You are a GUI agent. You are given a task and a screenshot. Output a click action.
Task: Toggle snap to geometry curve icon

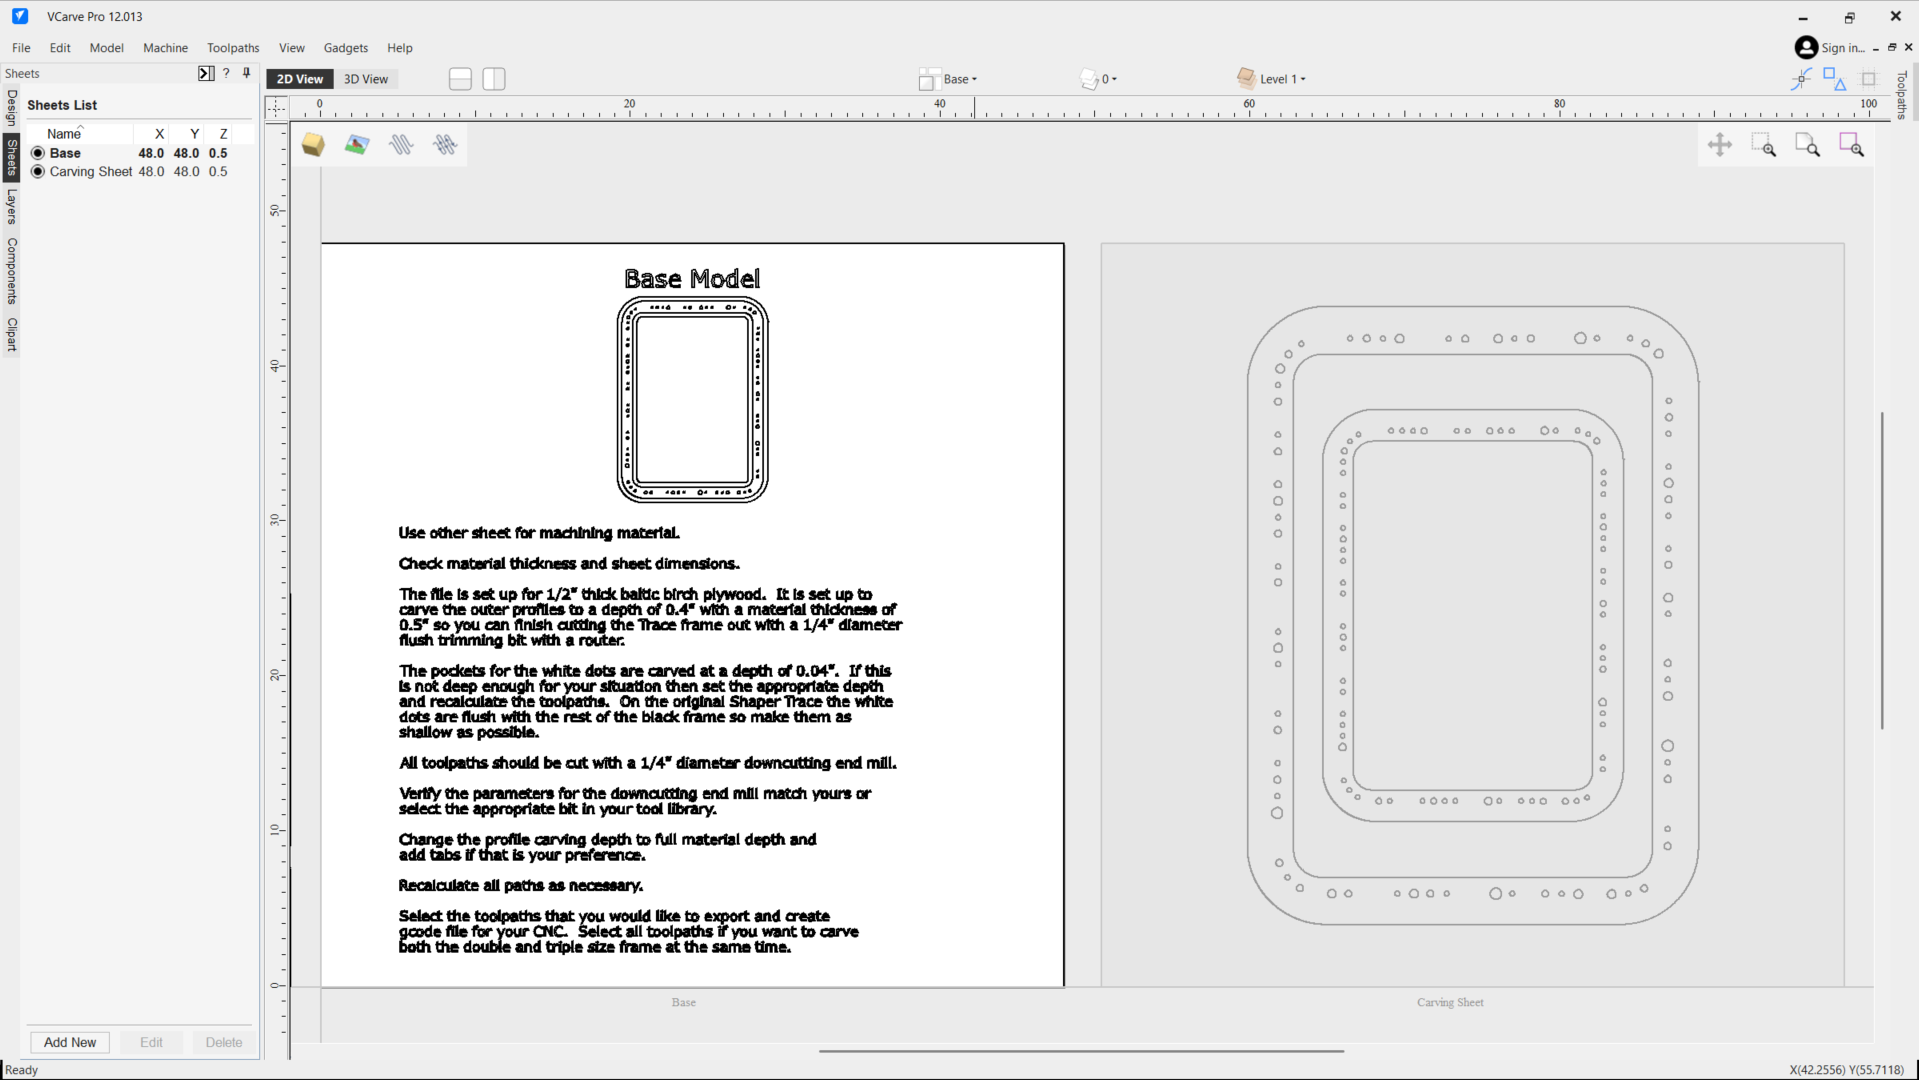pos(1801,79)
